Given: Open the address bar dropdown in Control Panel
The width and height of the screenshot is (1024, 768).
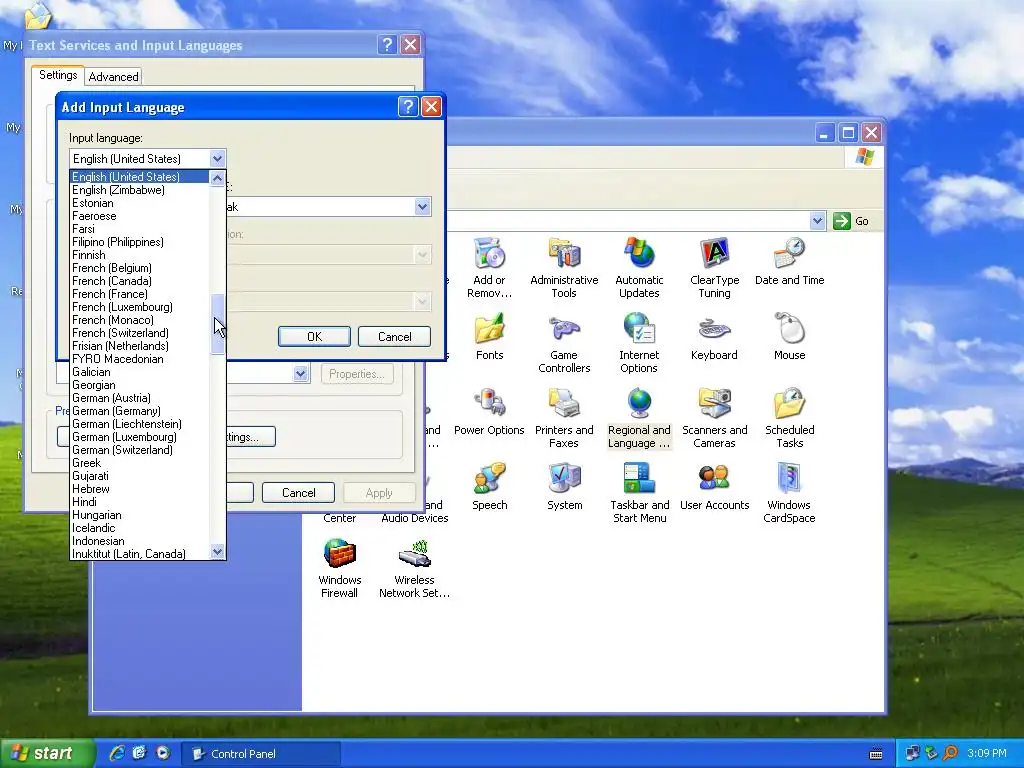Looking at the screenshot, I should (x=817, y=221).
